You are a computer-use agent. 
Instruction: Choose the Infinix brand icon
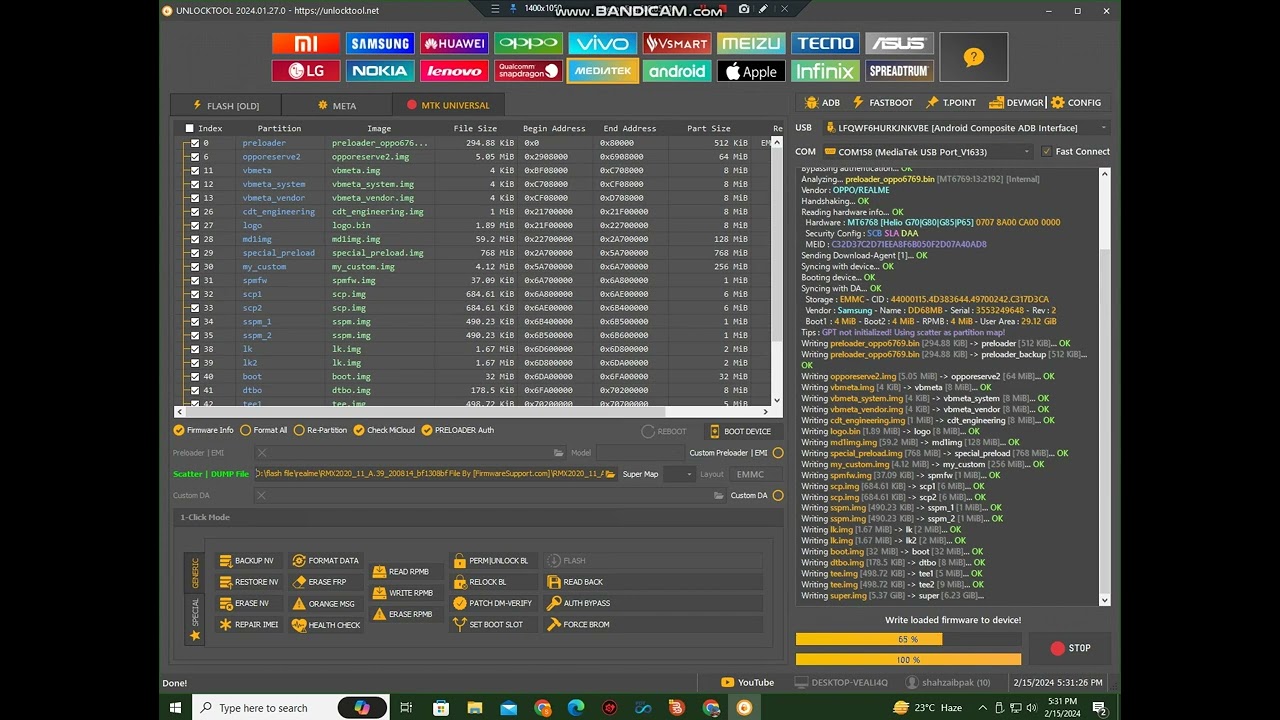[x=825, y=71]
